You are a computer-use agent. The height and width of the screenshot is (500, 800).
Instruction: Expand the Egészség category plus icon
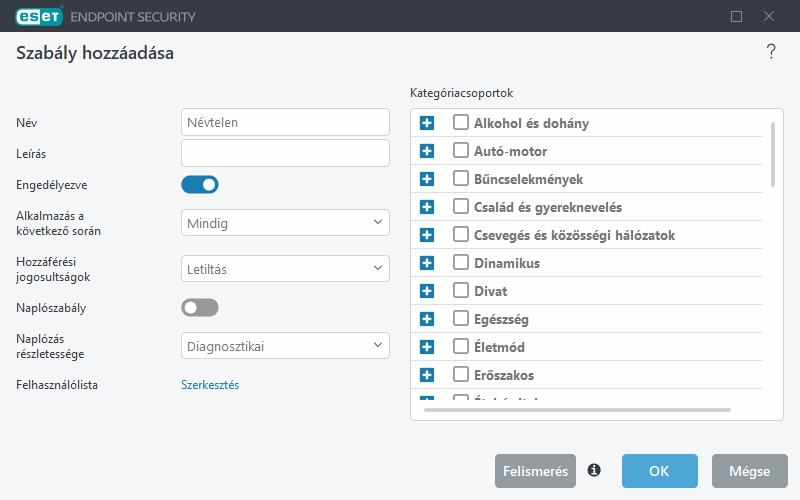pyautogui.click(x=427, y=319)
